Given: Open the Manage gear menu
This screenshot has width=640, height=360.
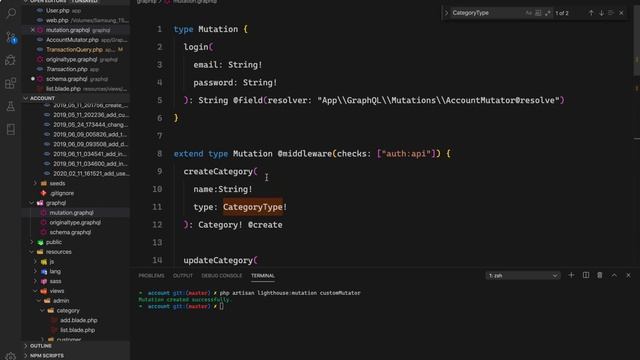Looking at the screenshot, I should coord(11,356).
